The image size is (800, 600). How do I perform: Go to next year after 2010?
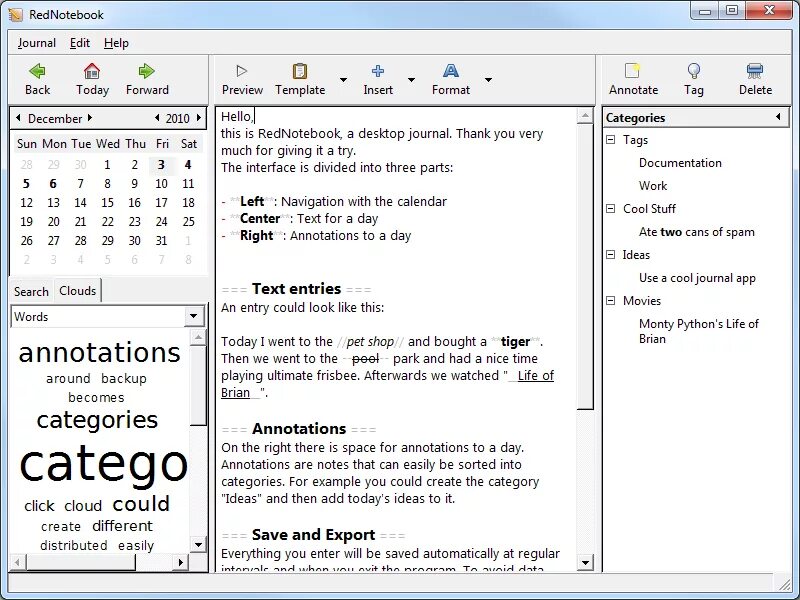click(x=198, y=118)
